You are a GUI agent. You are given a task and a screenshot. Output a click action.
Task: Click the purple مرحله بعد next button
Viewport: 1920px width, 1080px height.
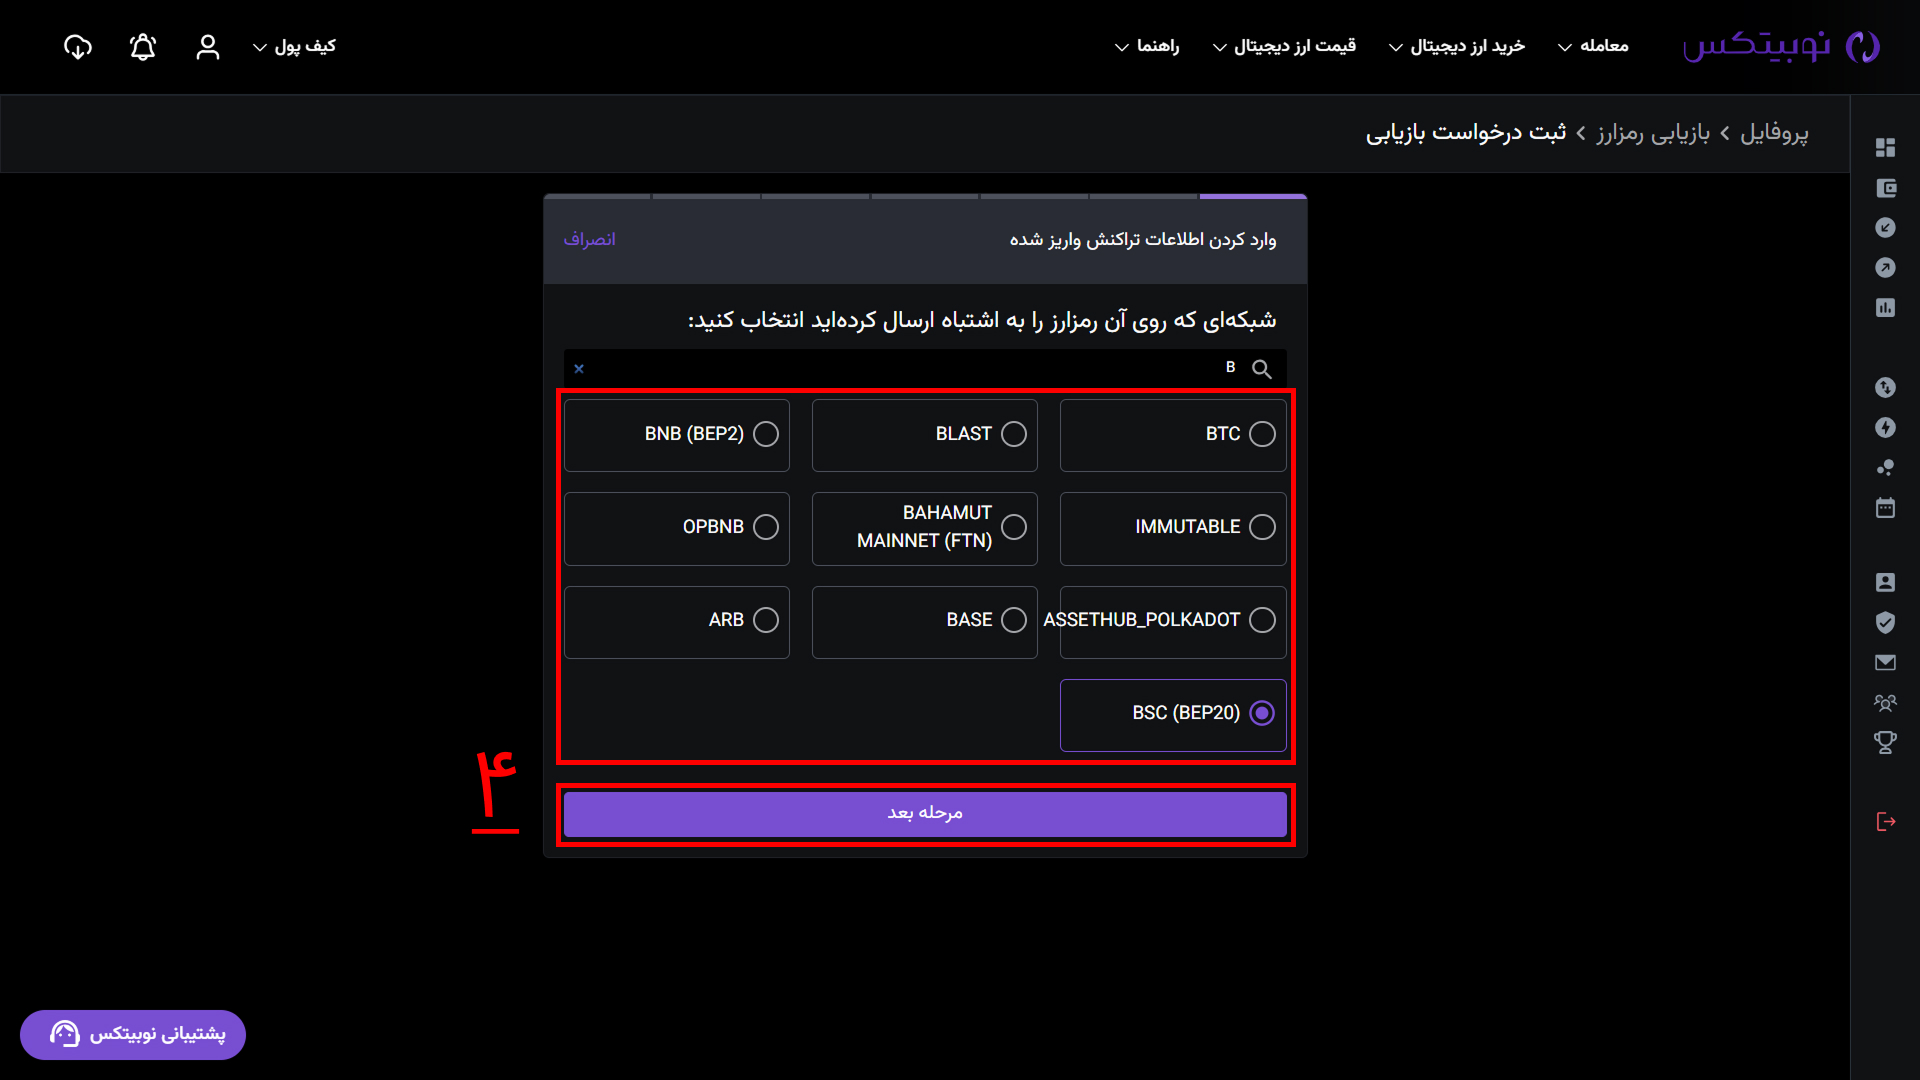[x=925, y=814]
